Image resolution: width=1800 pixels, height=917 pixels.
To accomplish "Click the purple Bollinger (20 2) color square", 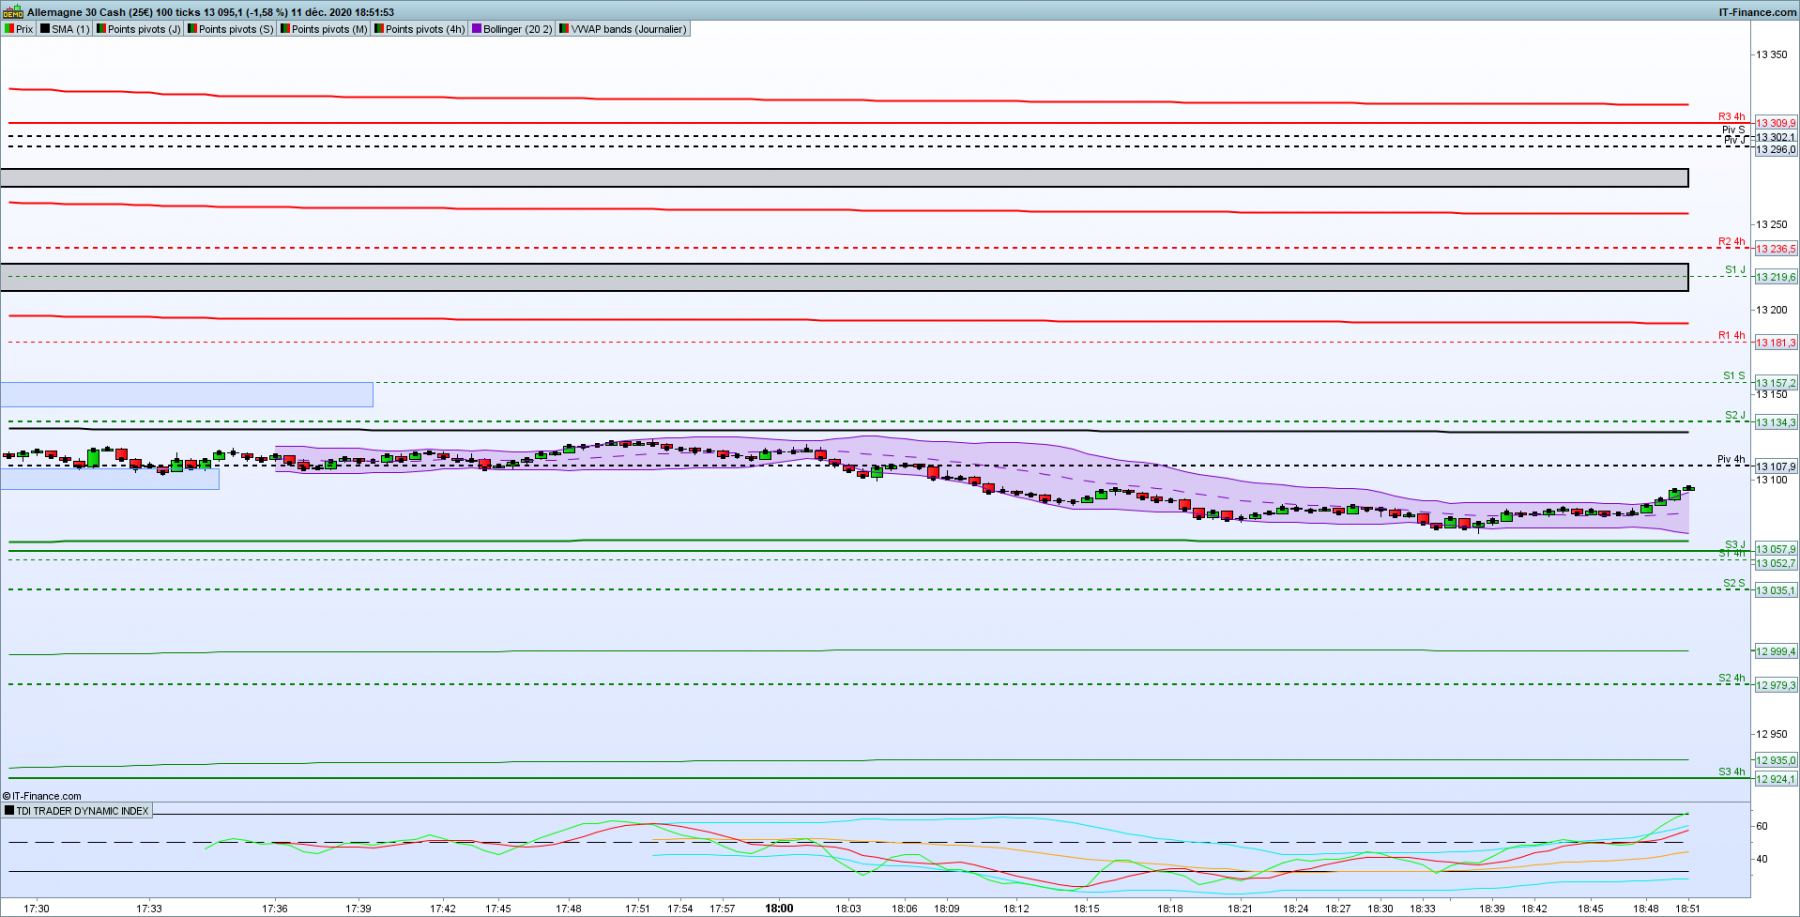I will [476, 29].
